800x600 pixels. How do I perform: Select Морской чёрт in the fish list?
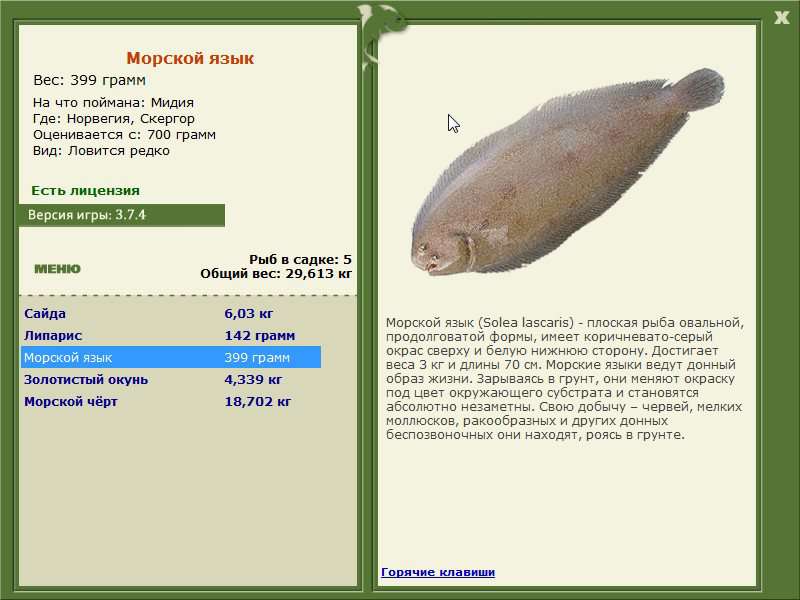pos(70,402)
